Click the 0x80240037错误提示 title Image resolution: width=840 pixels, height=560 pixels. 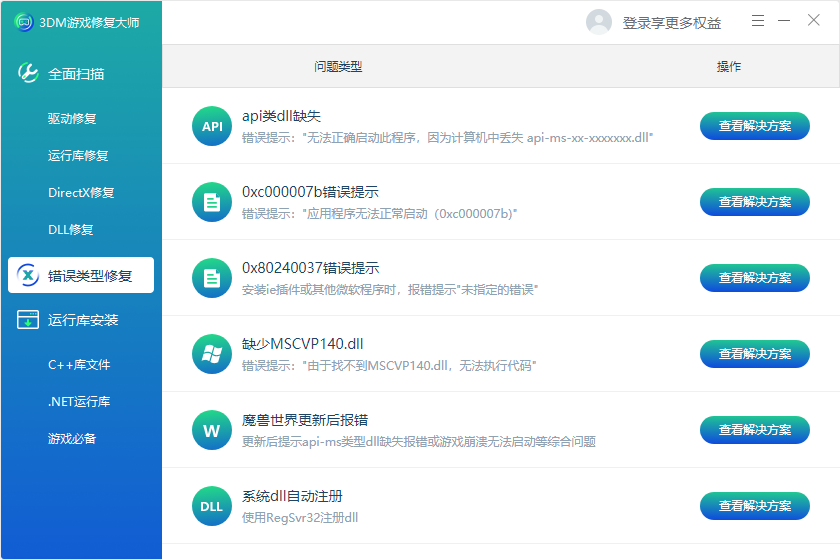[x=310, y=268]
